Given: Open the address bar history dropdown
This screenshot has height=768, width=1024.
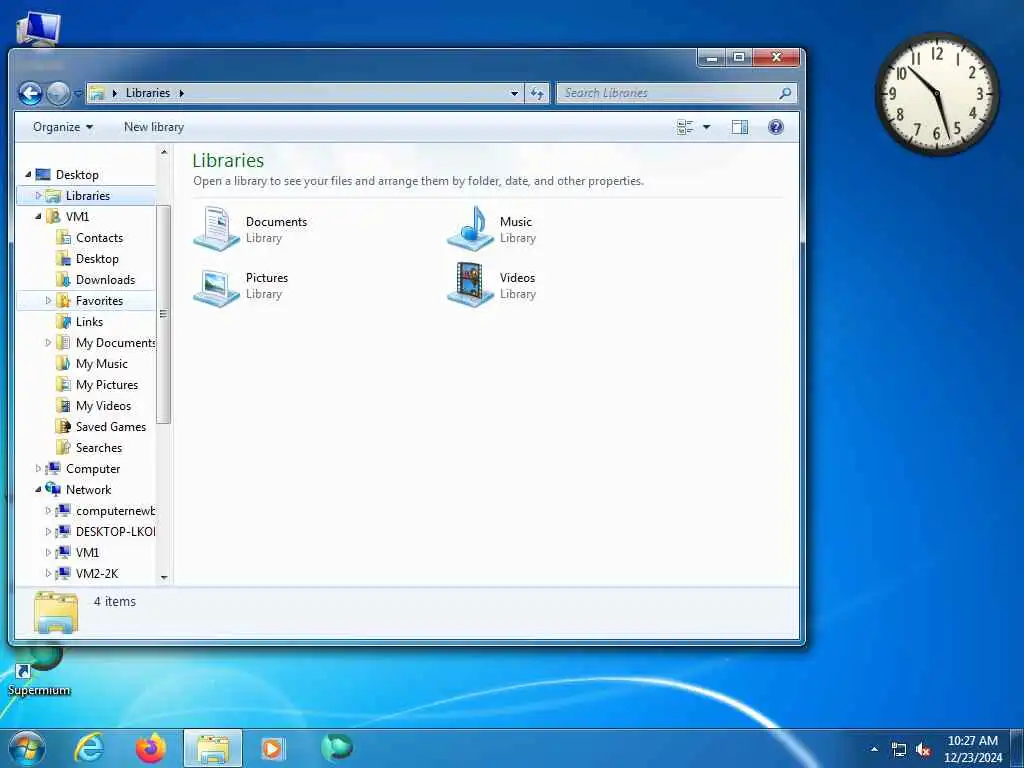Looking at the screenshot, I should click(x=515, y=93).
